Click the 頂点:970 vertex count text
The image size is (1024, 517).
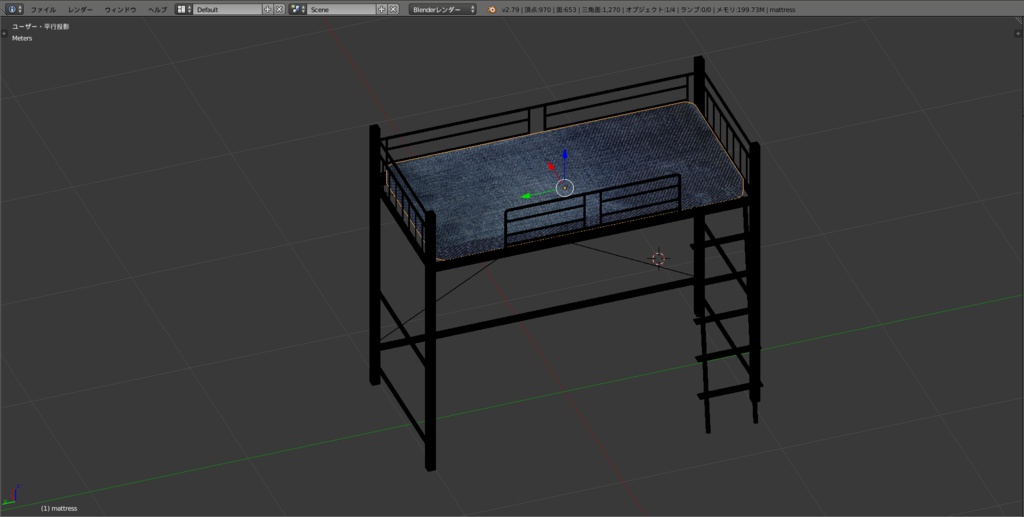point(537,10)
